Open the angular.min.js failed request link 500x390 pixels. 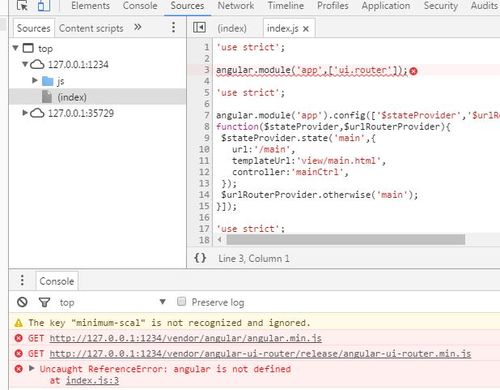click(x=186, y=338)
